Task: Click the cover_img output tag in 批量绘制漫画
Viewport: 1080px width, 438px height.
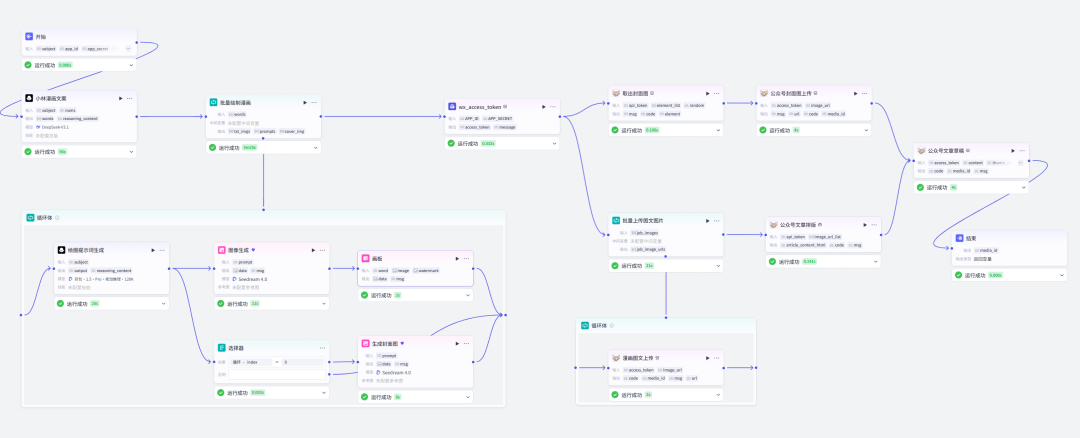Action: point(290,131)
